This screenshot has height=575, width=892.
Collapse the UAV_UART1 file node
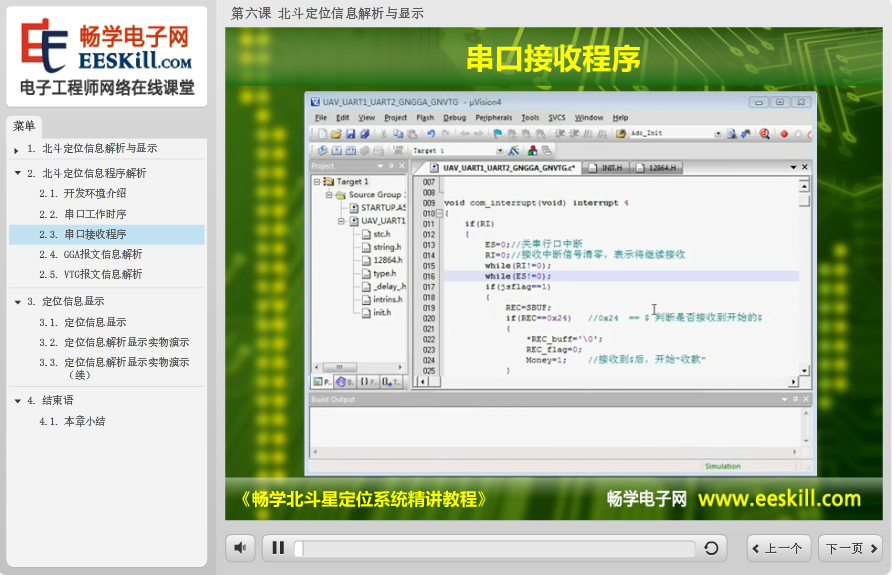click(341, 221)
